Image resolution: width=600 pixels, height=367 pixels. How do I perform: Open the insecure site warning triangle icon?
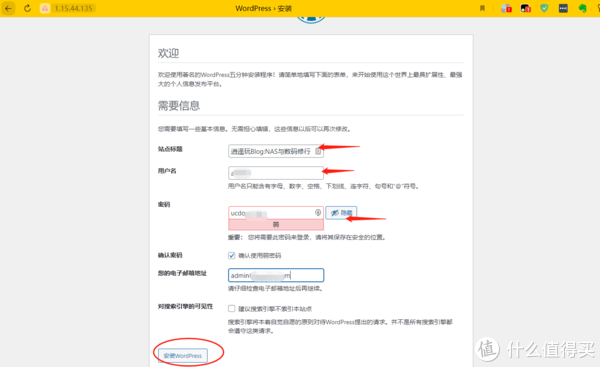click(x=45, y=8)
